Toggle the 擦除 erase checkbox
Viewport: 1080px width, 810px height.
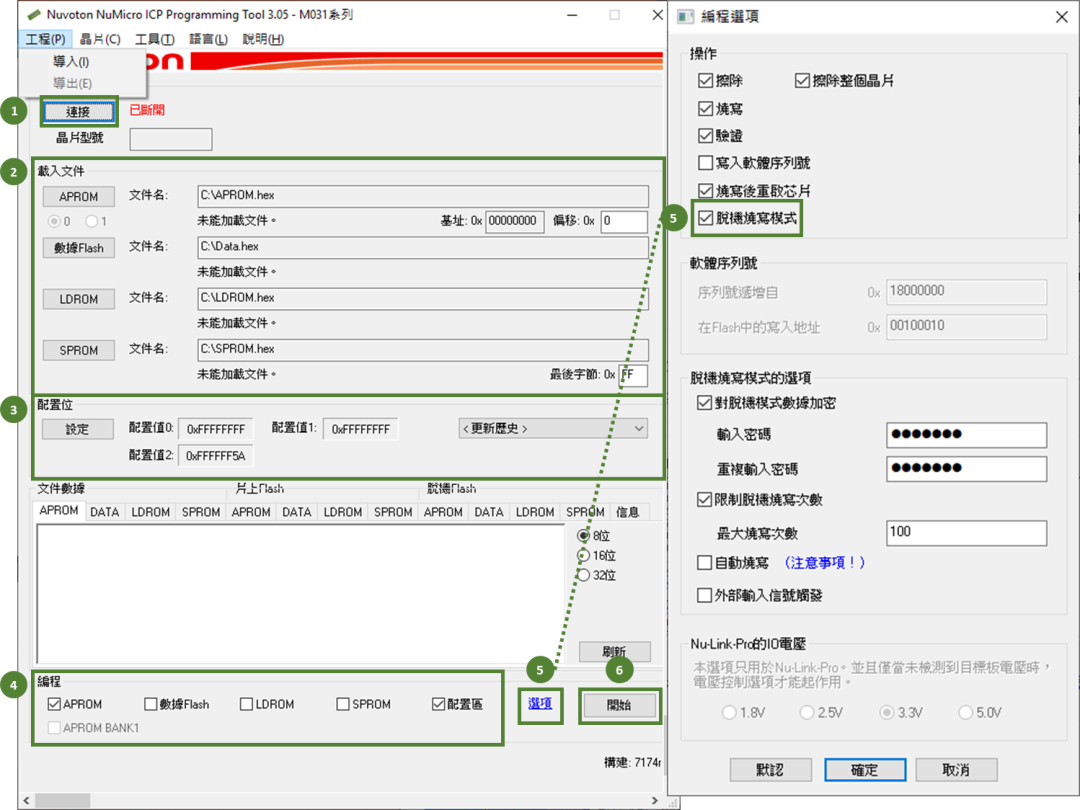click(705, 81)
